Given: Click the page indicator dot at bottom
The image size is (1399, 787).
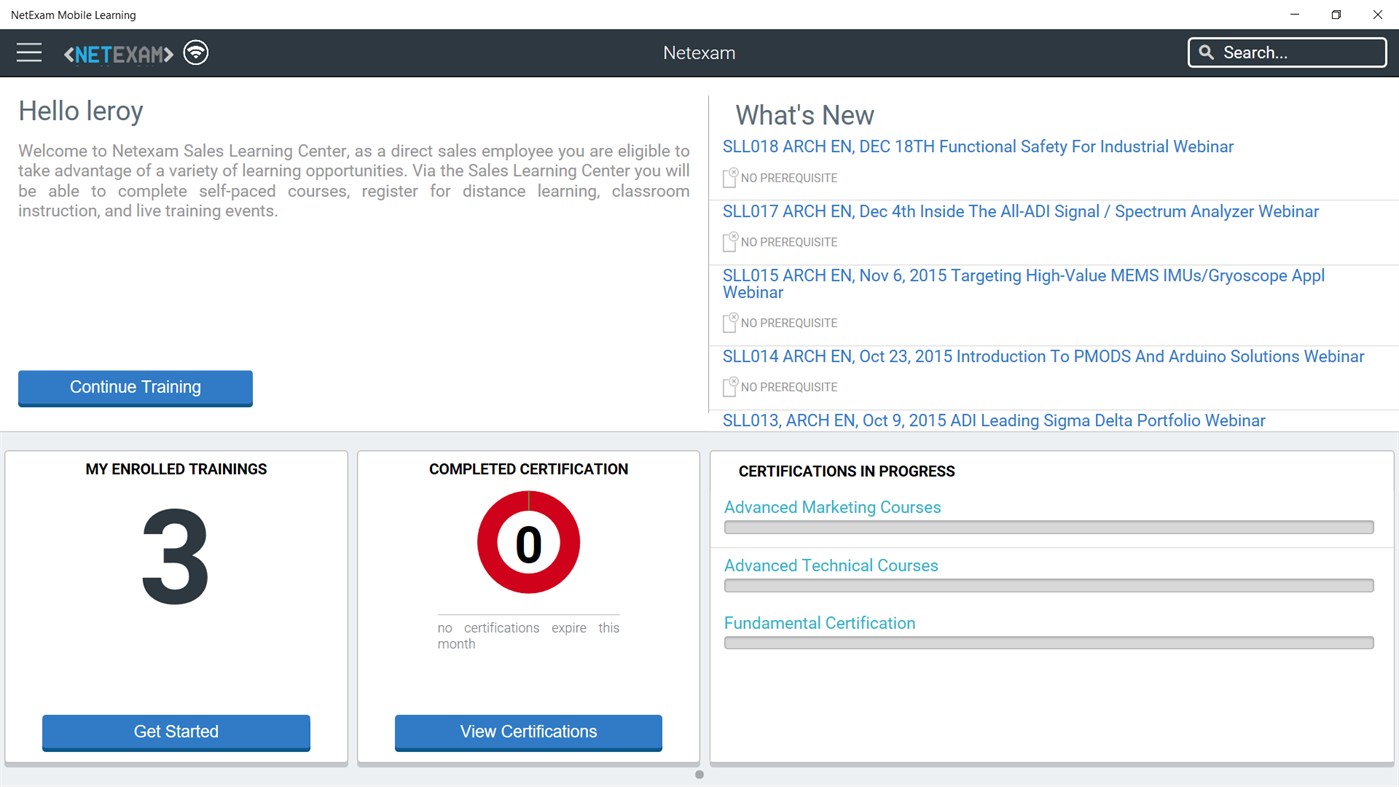Looking at the screenshot, I should tap(699, 775).
